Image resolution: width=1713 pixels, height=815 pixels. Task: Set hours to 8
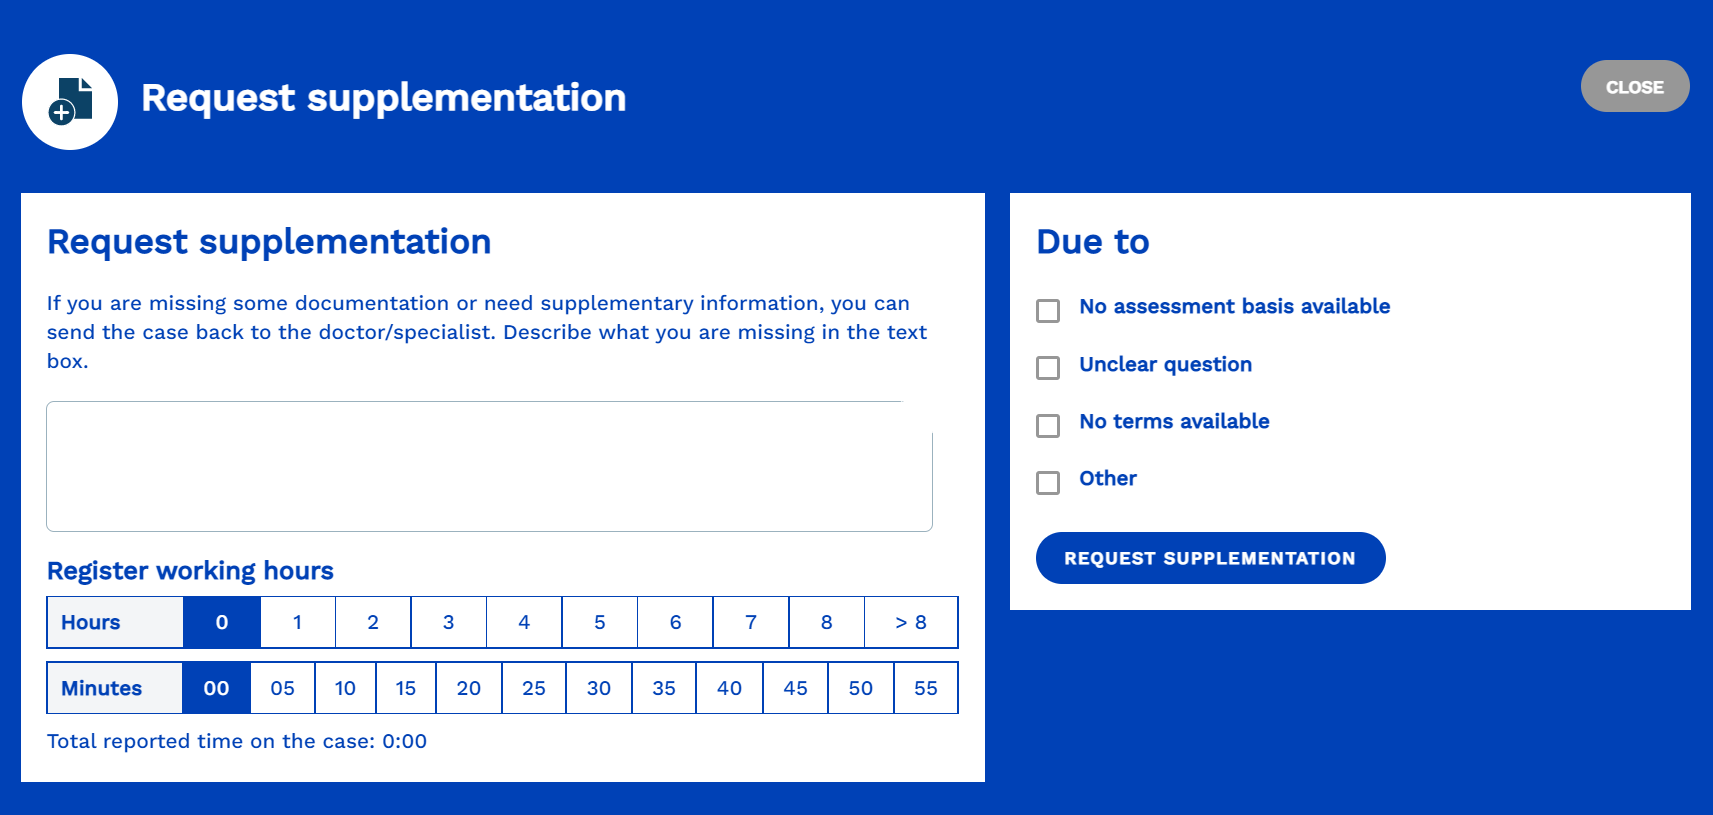point(827,622)
